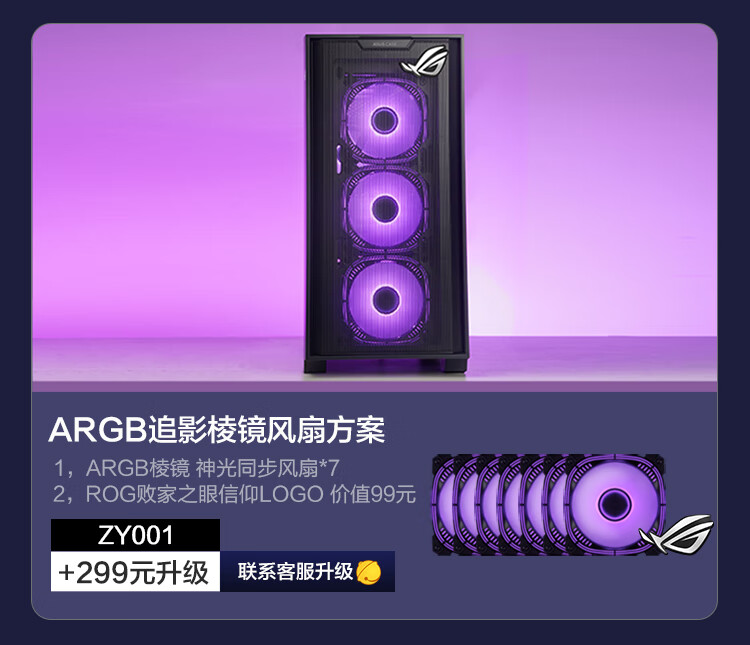Click the ASUS label at the case top
The image size is (750, 645).
coord(385,44)
